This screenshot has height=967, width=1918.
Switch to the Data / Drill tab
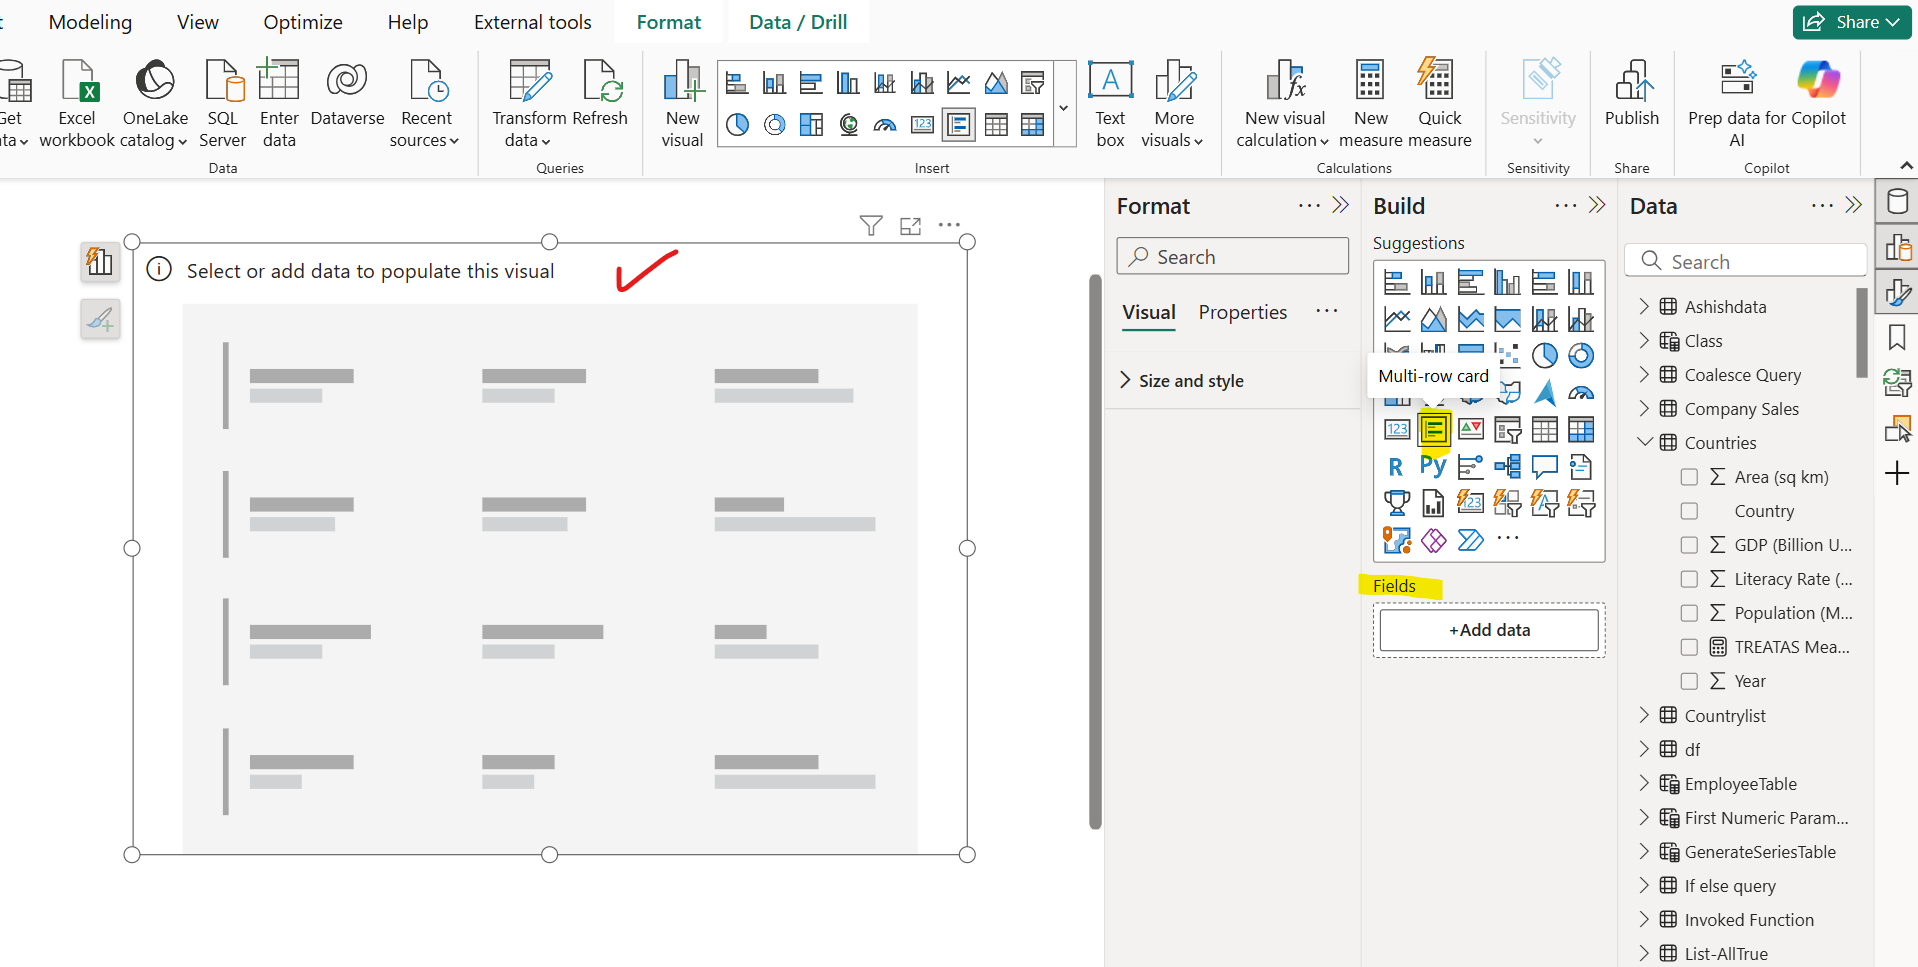click(x=796, y=21)
